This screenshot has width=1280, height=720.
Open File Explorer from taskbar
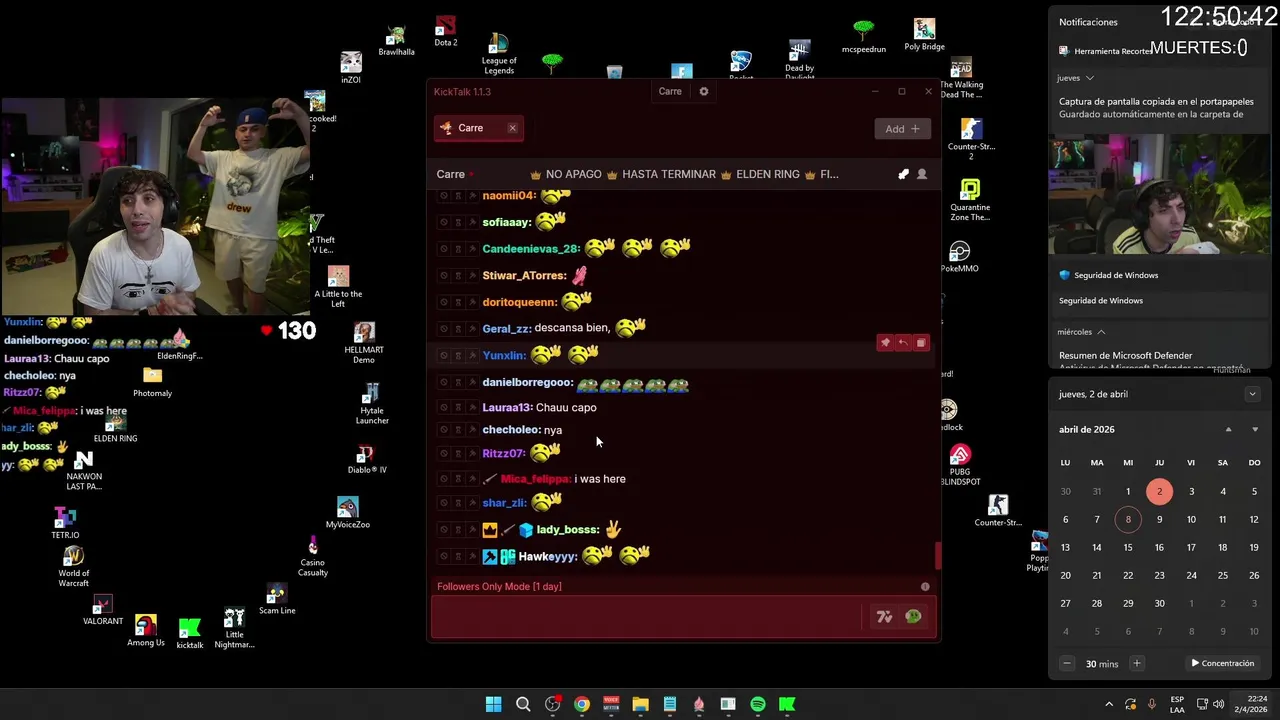(x=640, y=704)
